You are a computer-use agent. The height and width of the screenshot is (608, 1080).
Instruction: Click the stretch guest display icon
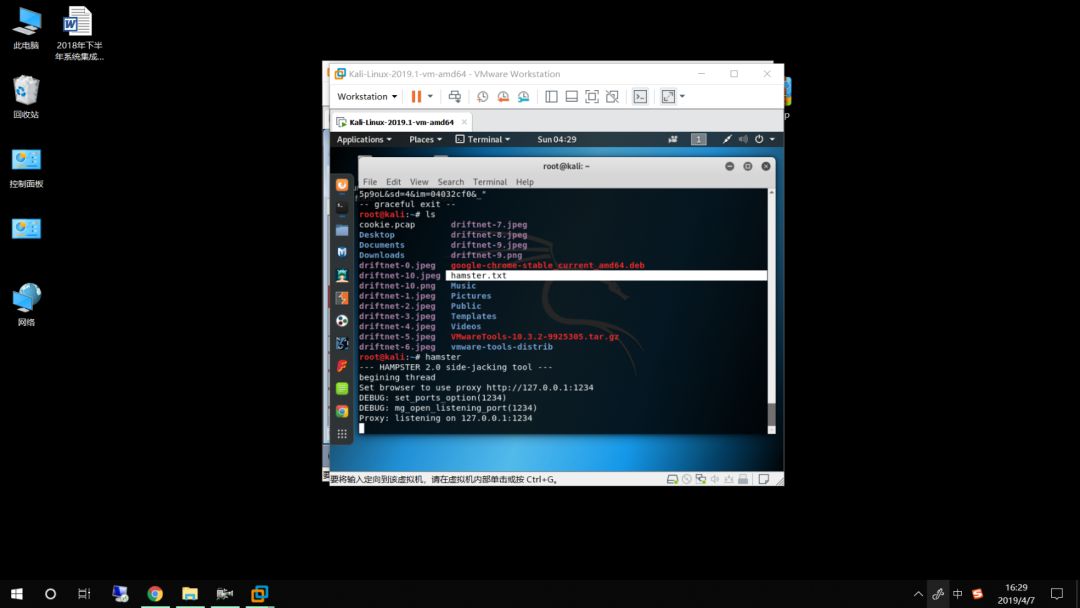point(667,96)
